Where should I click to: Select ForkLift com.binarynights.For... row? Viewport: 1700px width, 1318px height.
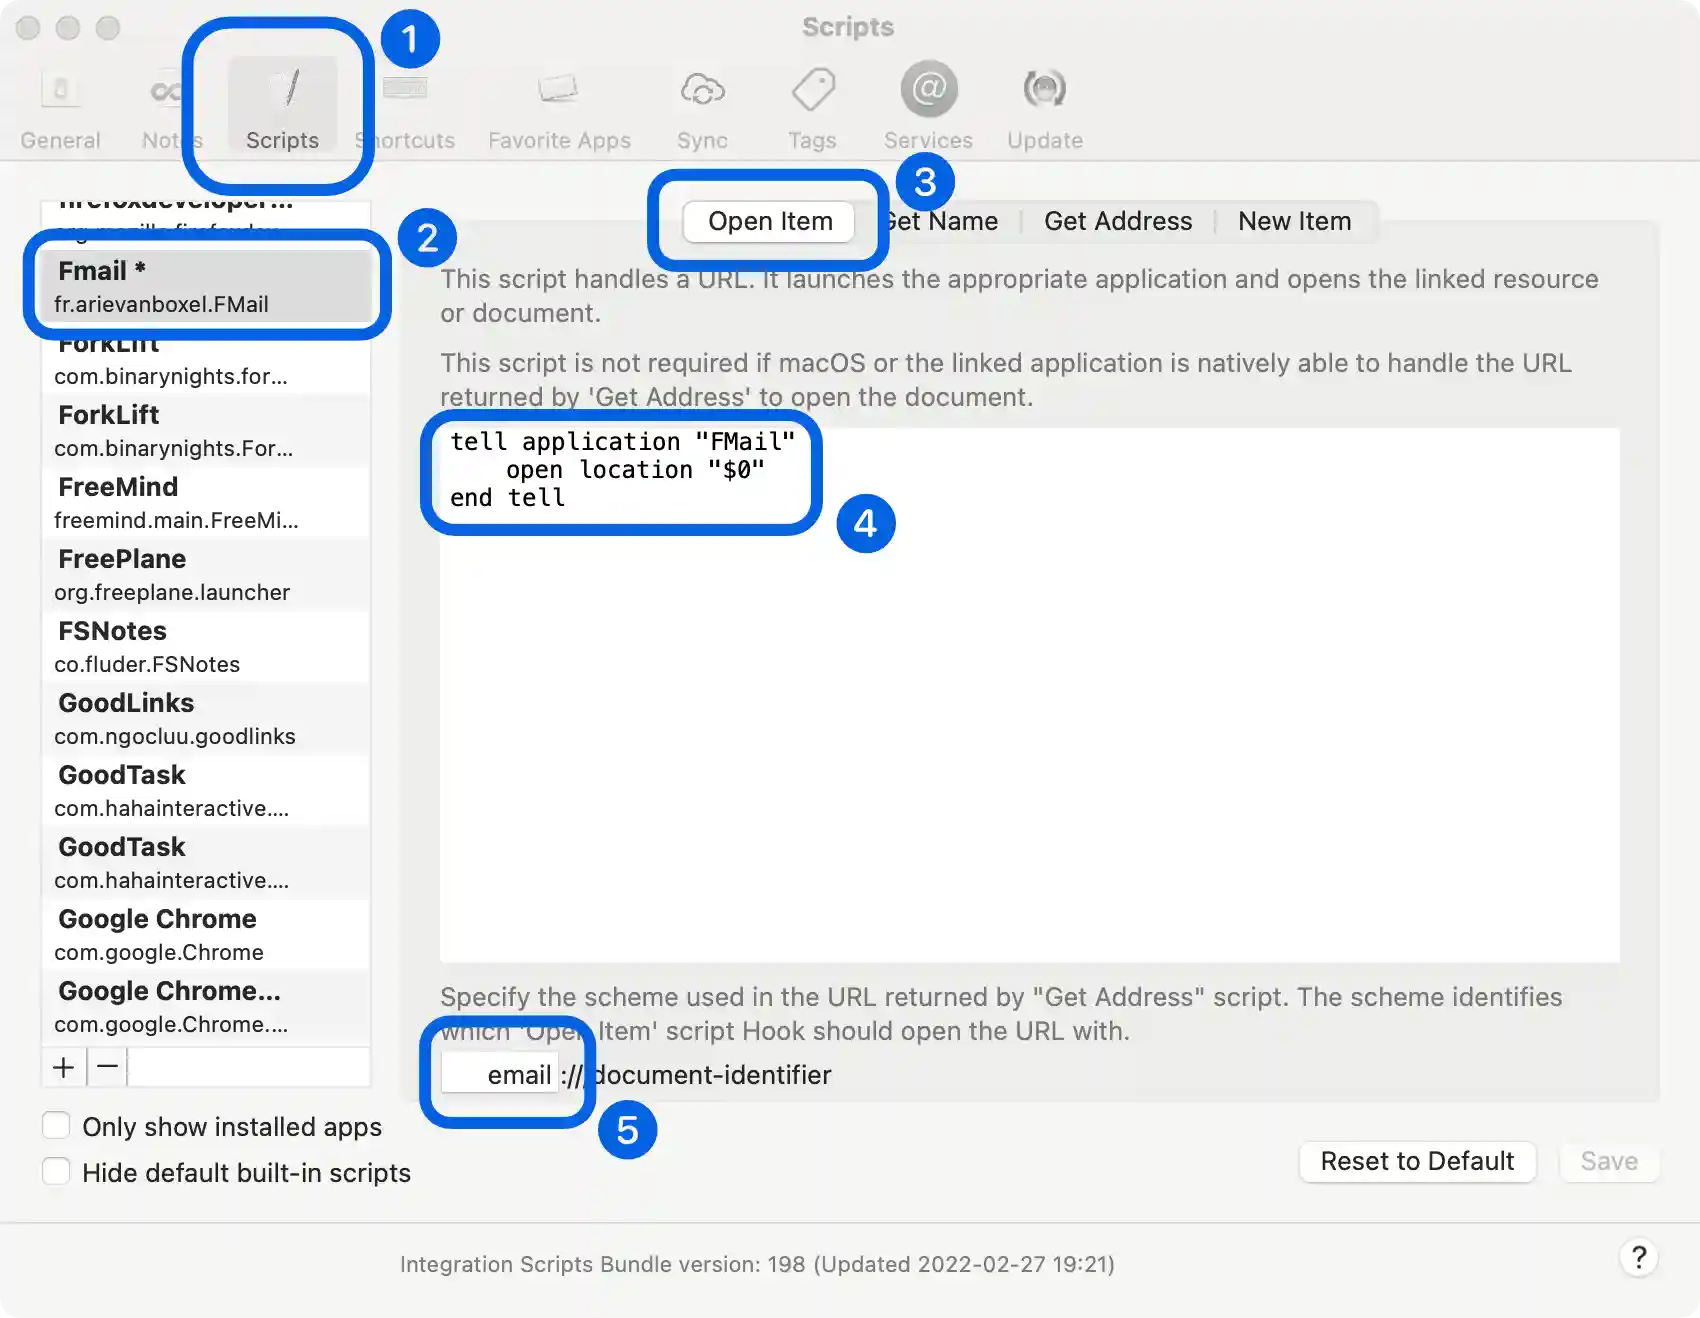point(205,430)
